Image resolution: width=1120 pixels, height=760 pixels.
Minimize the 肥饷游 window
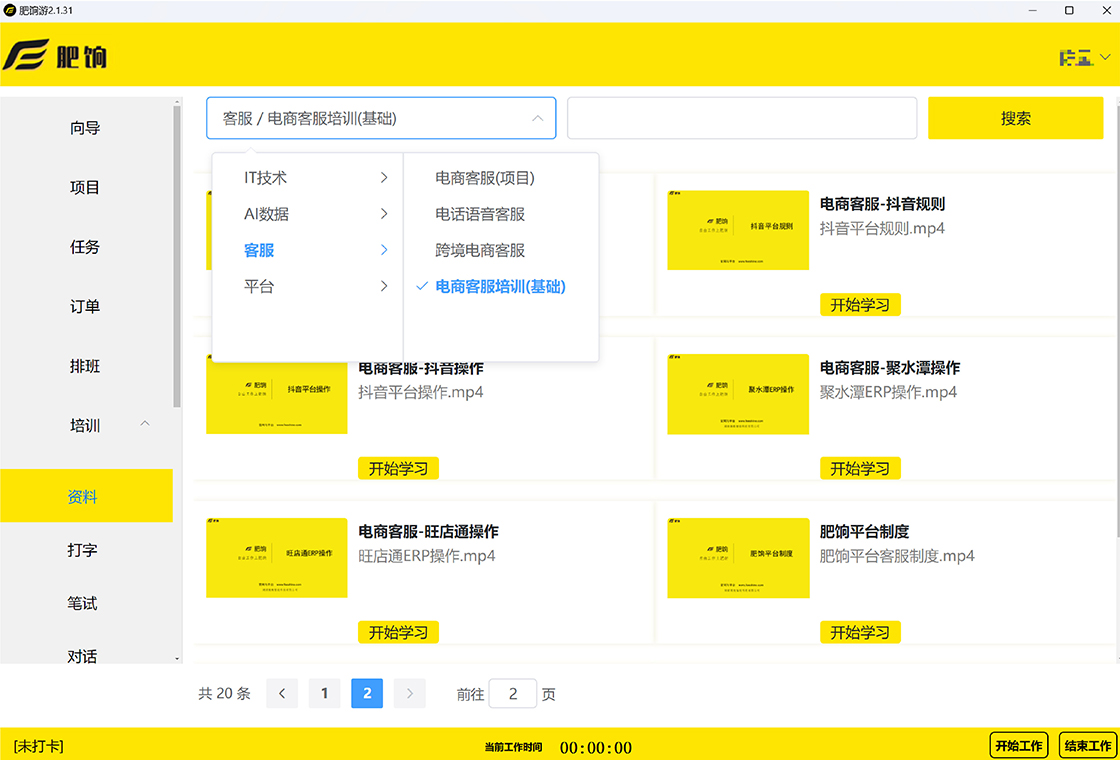[x=1034, y=10]
